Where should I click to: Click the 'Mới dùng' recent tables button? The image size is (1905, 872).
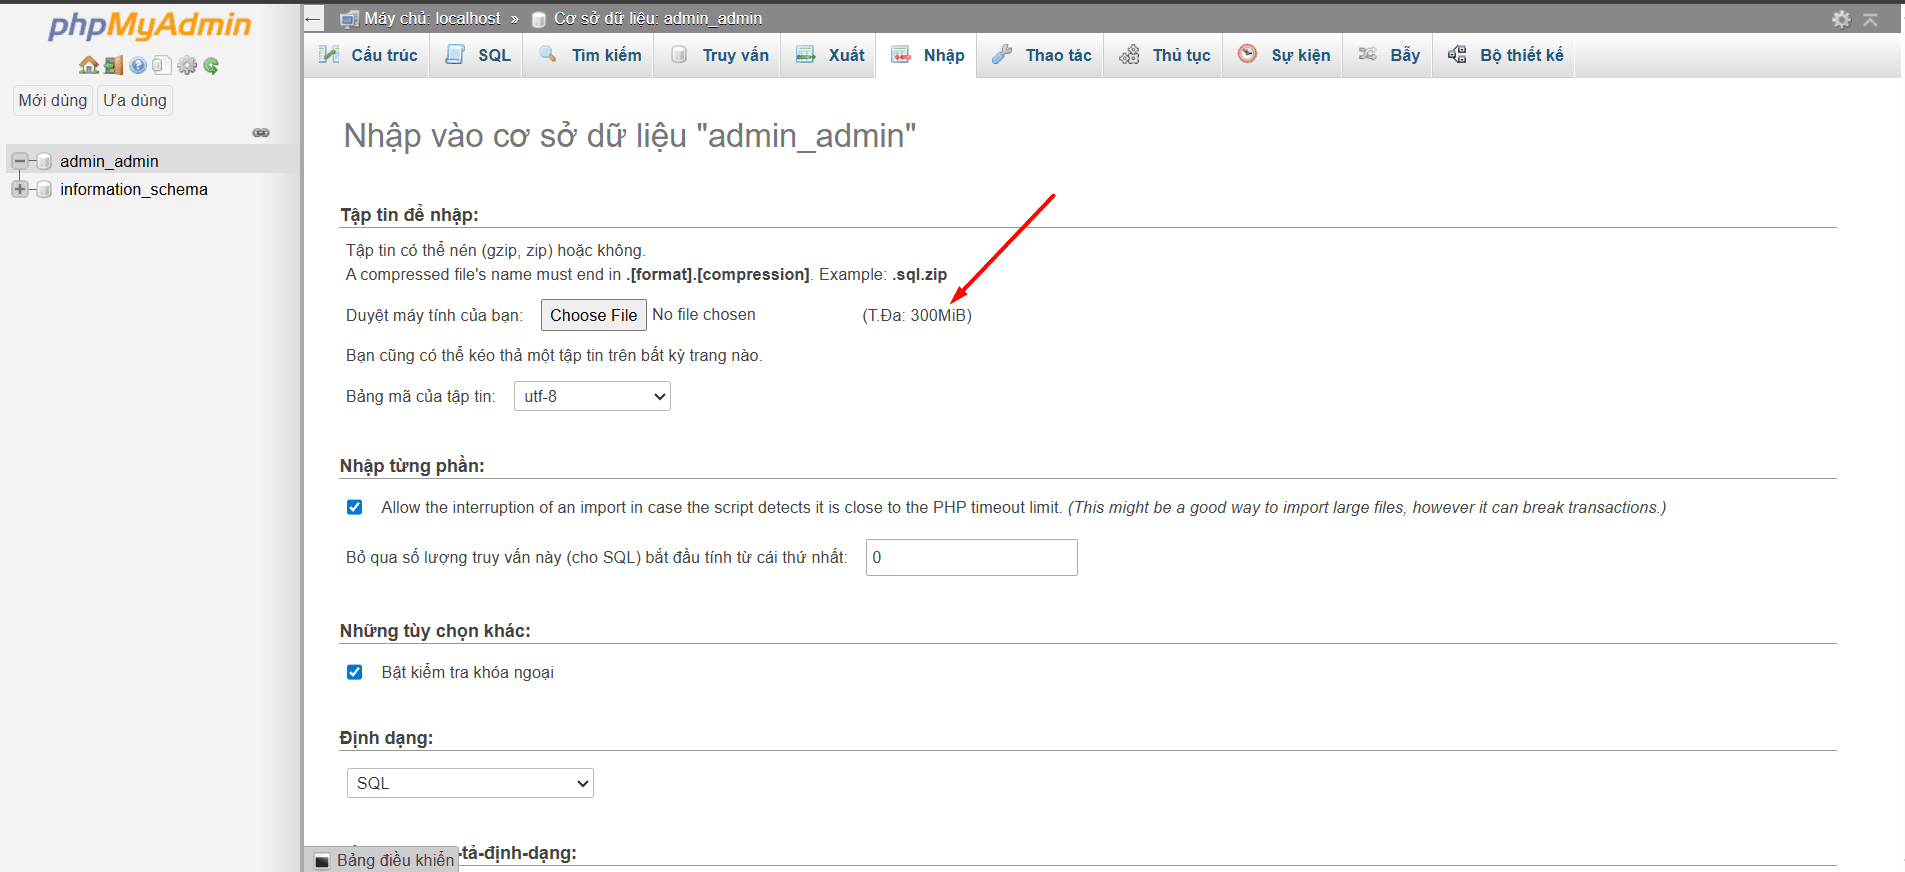53,100
